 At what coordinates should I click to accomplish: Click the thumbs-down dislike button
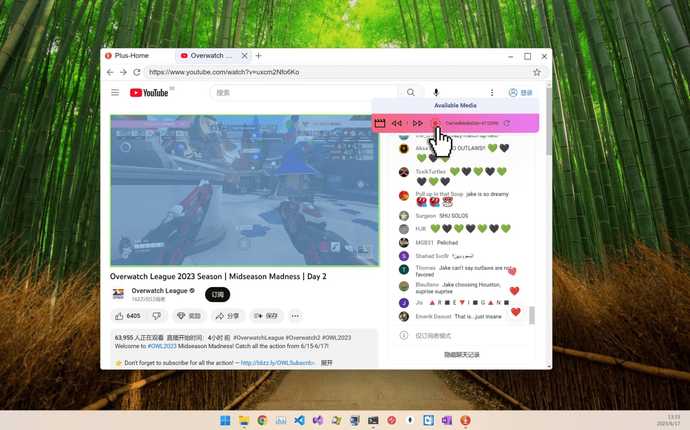pyautogui.click(x=156, y=315)
